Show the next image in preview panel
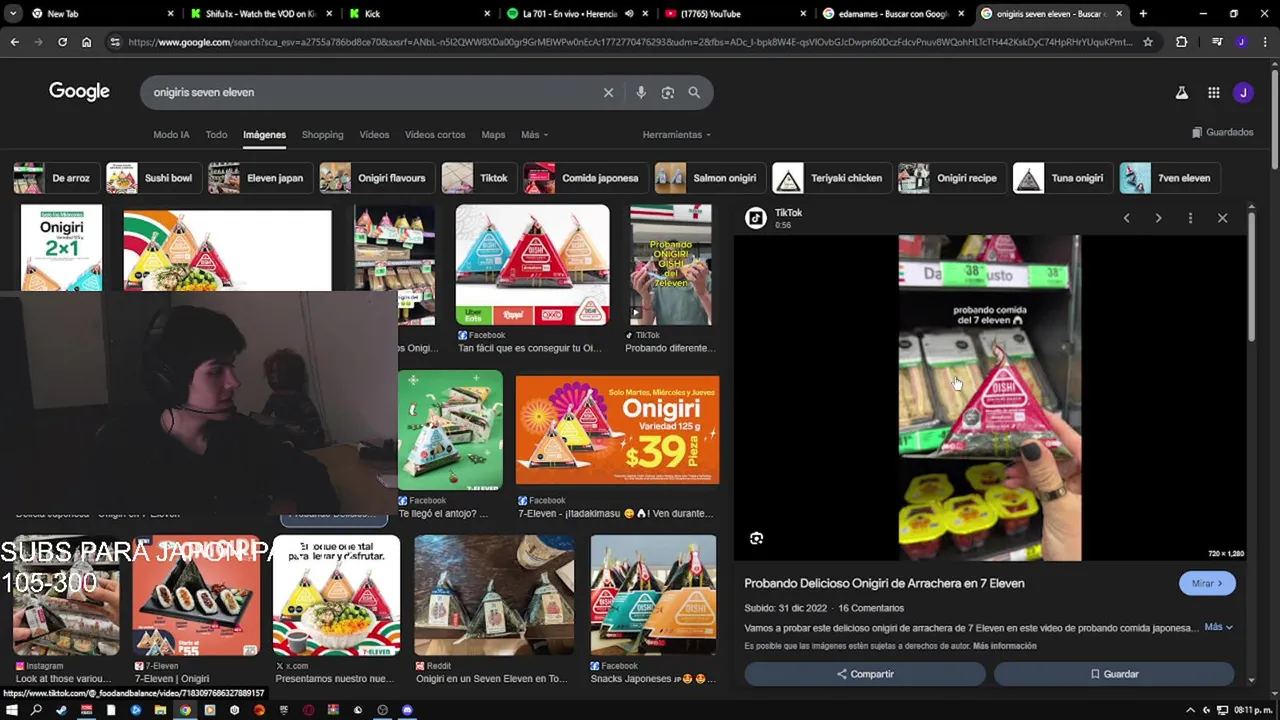 pyautogui.click(x=1158, y=218)
